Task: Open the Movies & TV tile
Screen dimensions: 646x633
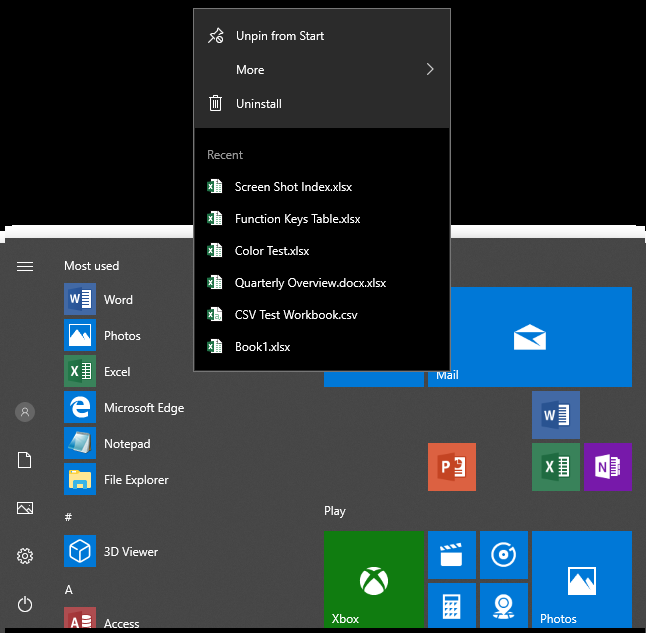Action: point(452,555)
